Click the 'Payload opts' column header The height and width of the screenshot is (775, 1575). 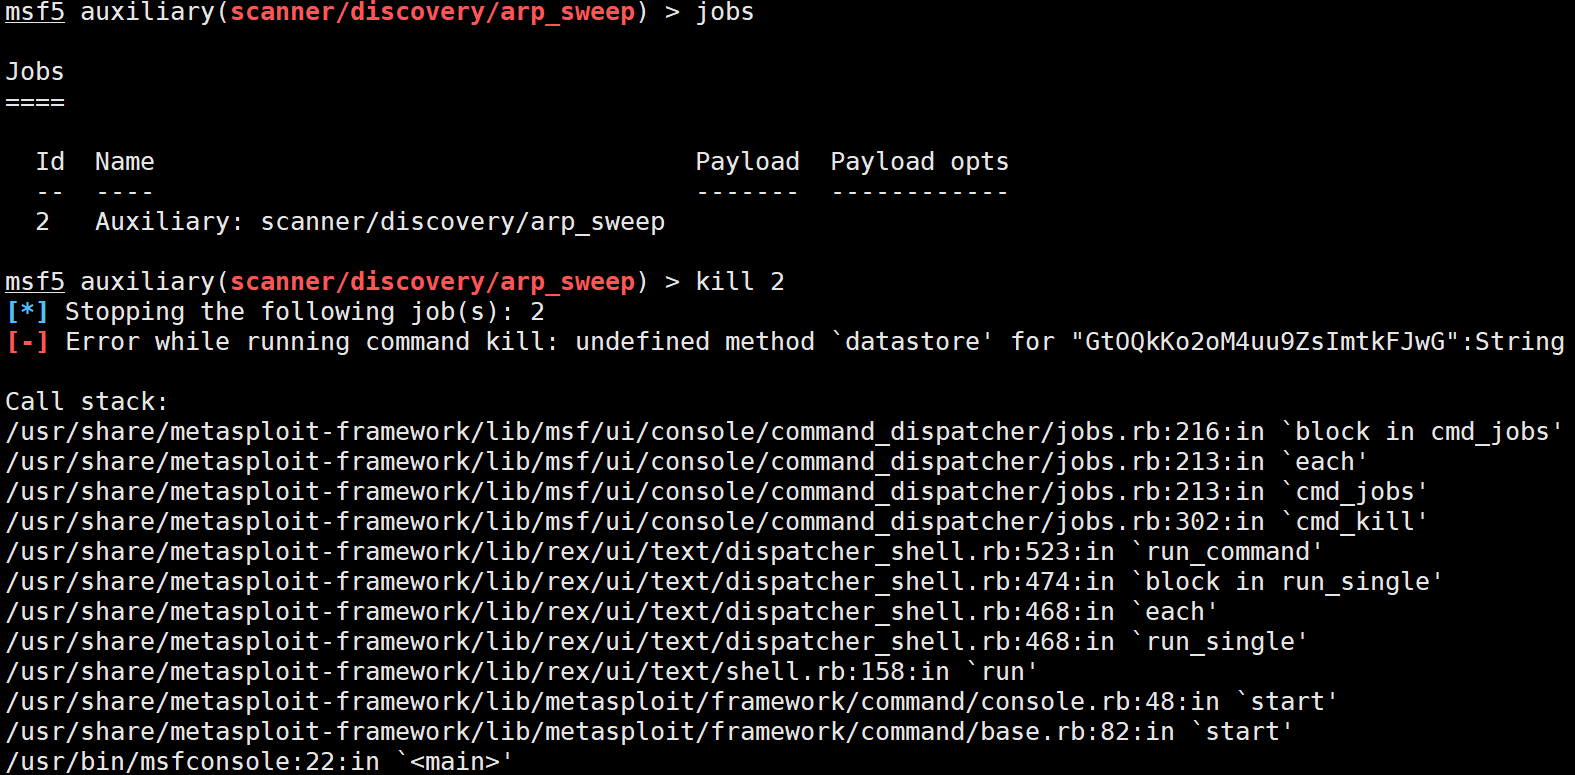coord(920,162)
